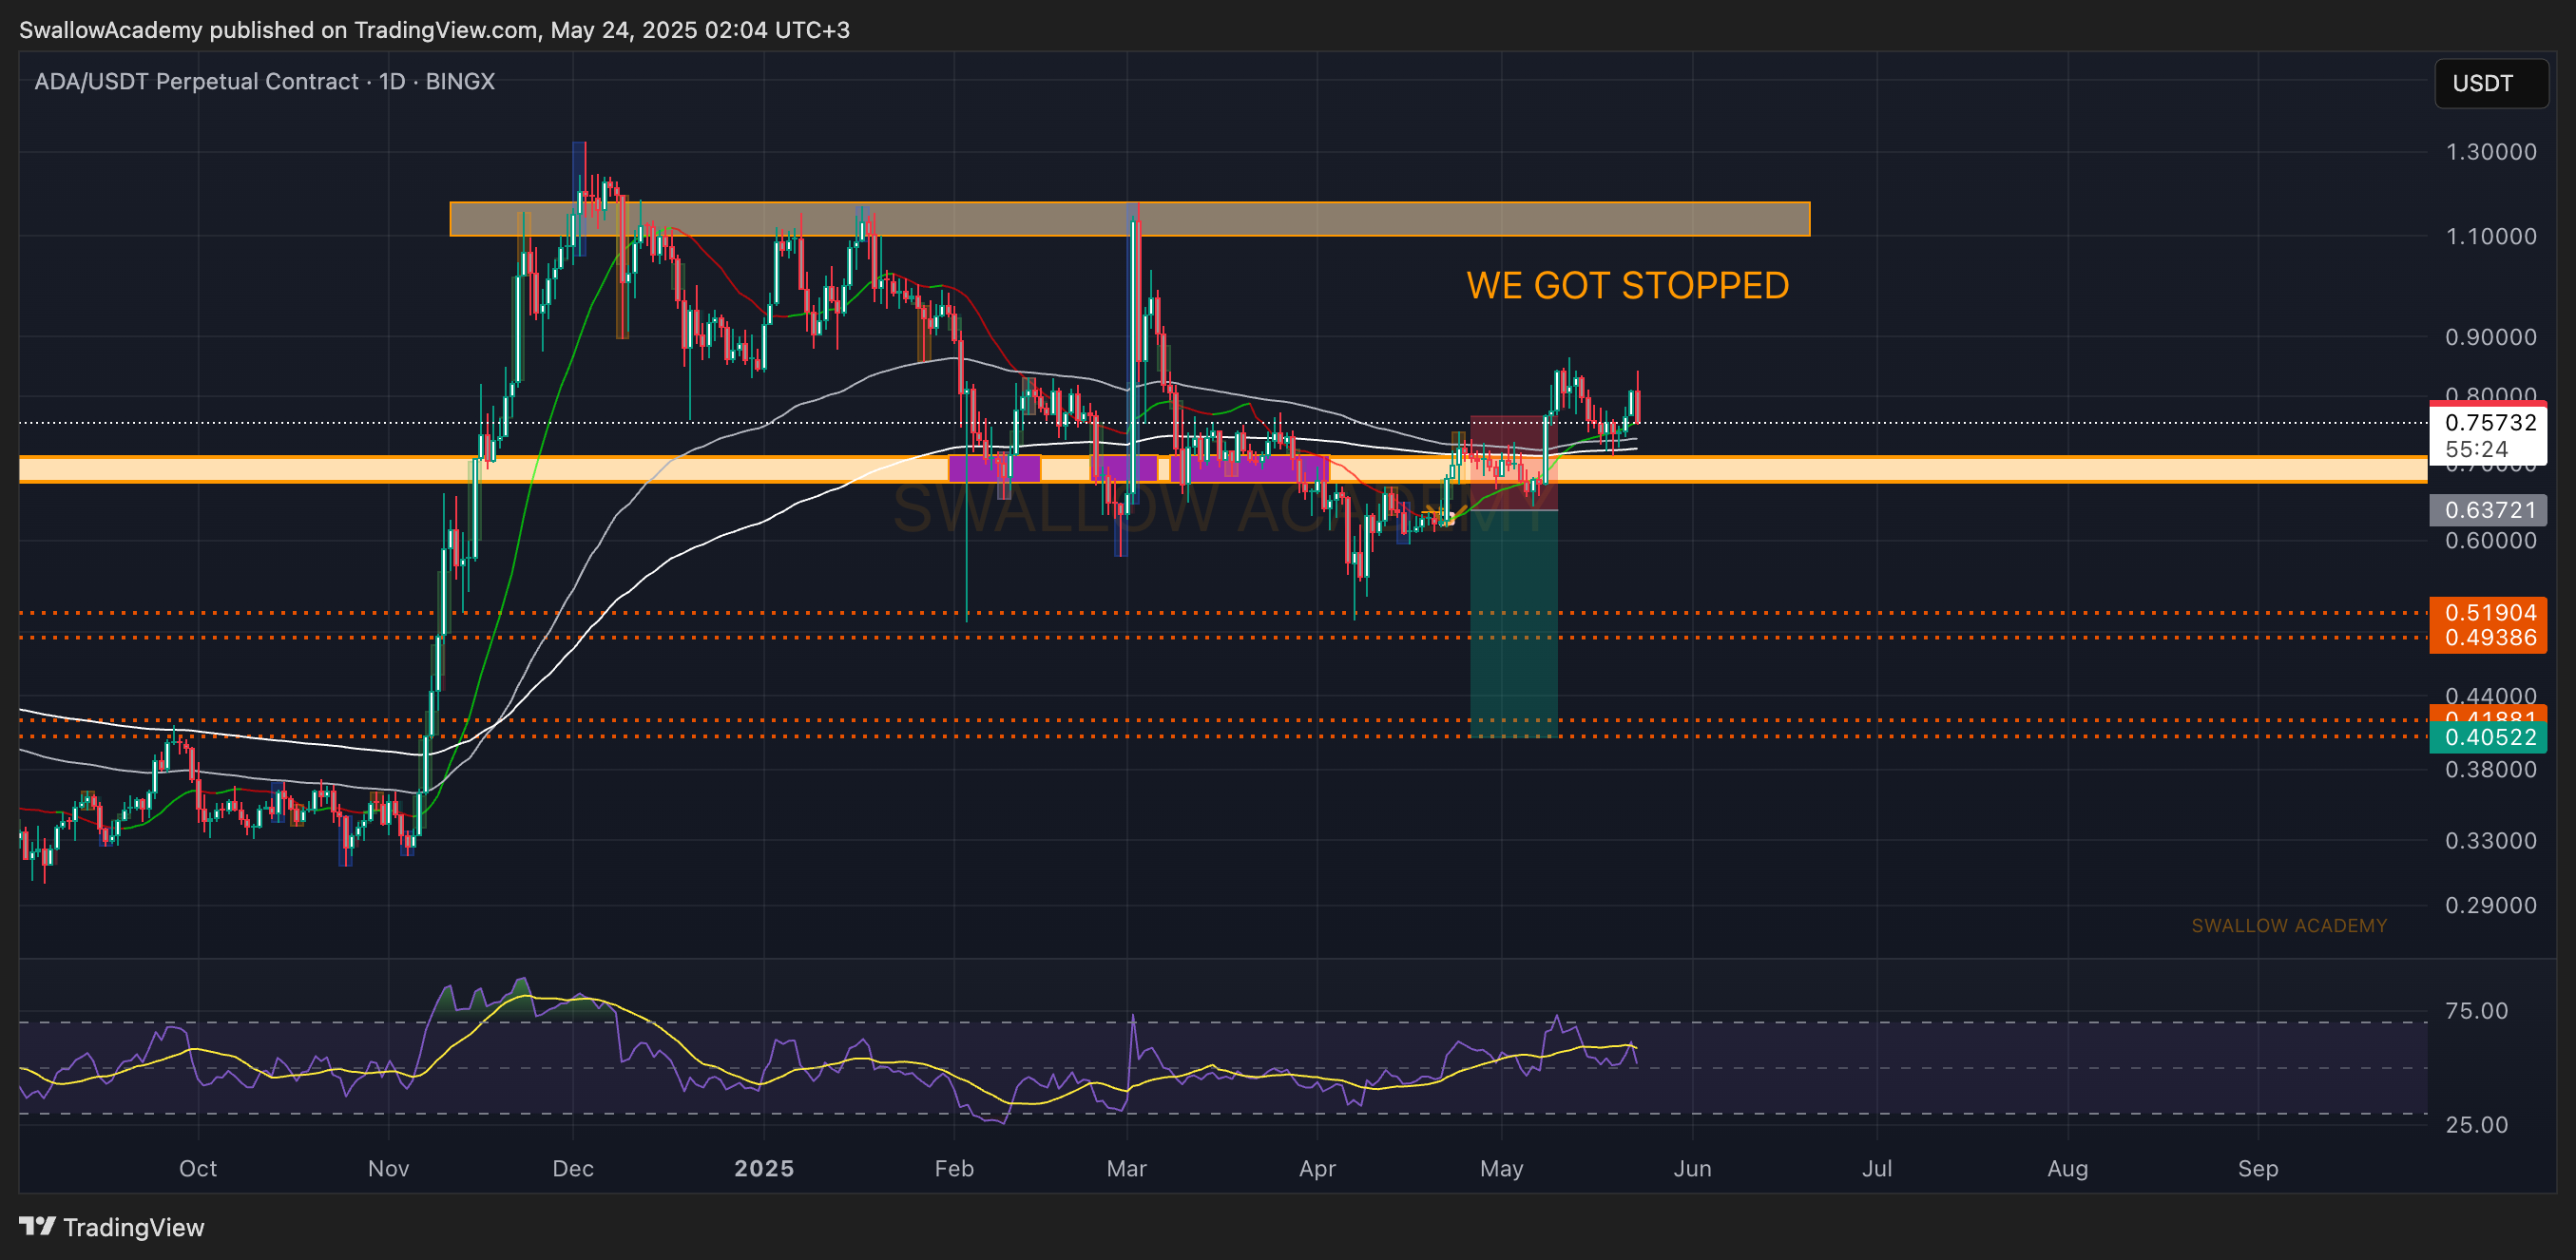Click the 0.33000 price axis label
This screenshot has height=1260, width=2576.
(2490, 841)
